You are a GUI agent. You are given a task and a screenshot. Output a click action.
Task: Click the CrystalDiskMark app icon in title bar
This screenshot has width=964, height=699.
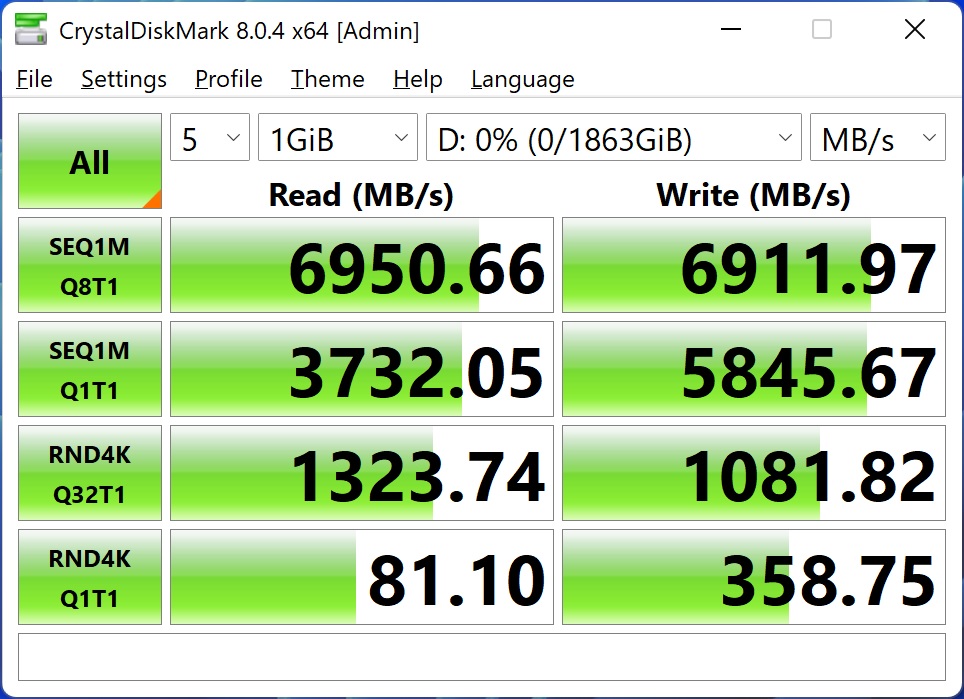pyautogui.click(x=31, y=29)
